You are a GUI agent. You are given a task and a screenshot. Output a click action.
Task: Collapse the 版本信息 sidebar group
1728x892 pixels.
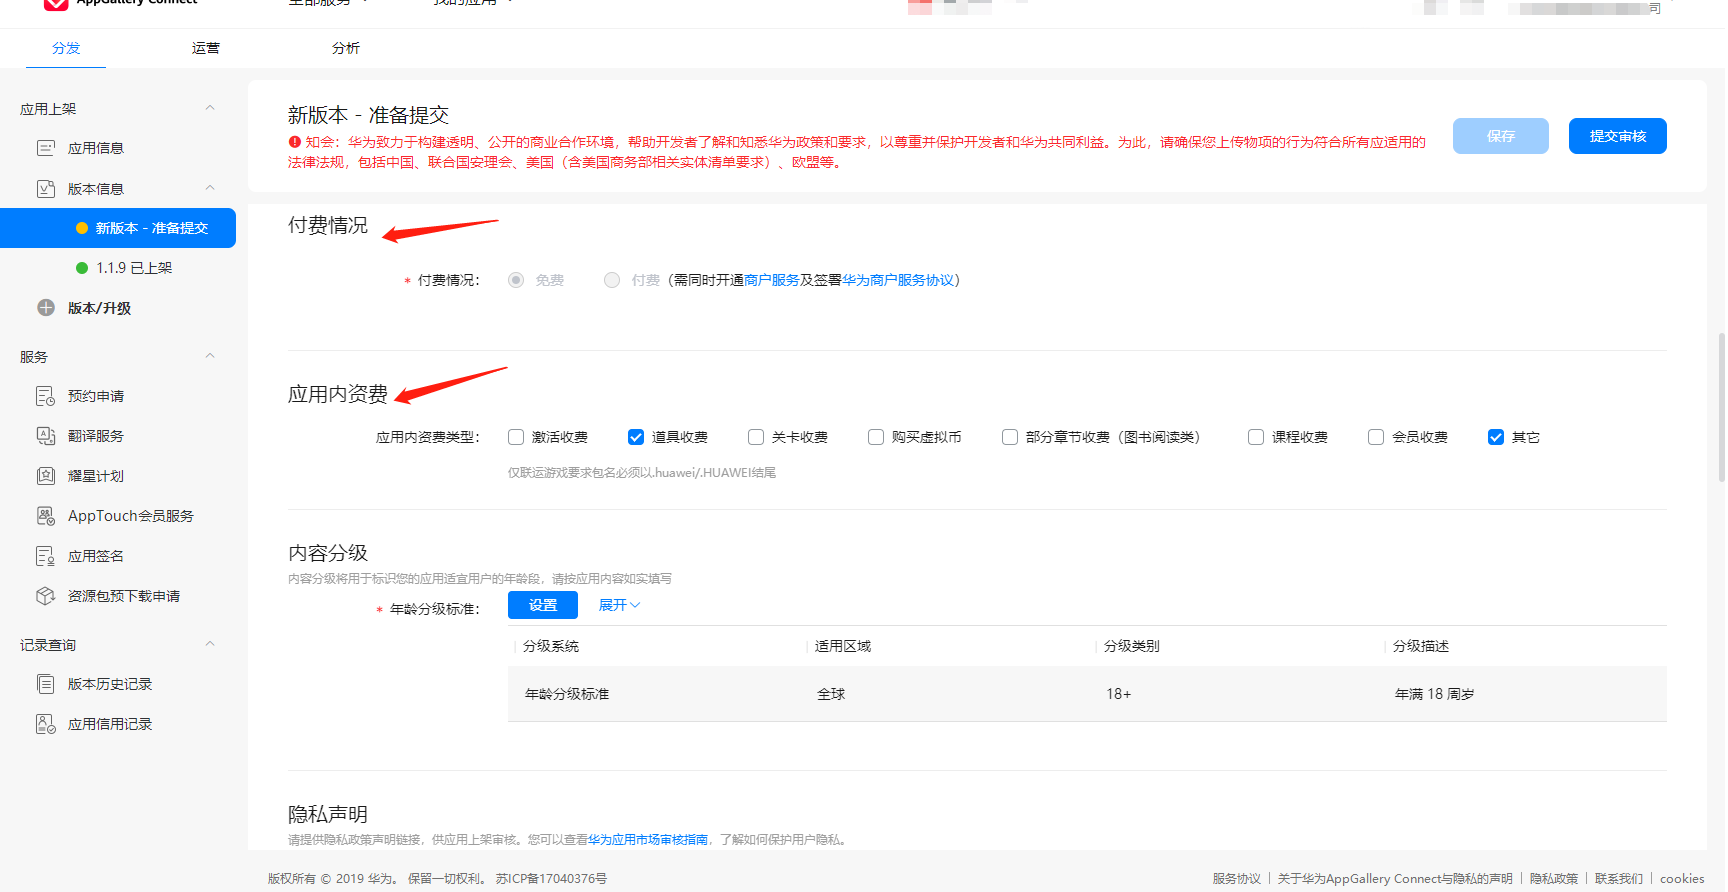pos(210,188)
